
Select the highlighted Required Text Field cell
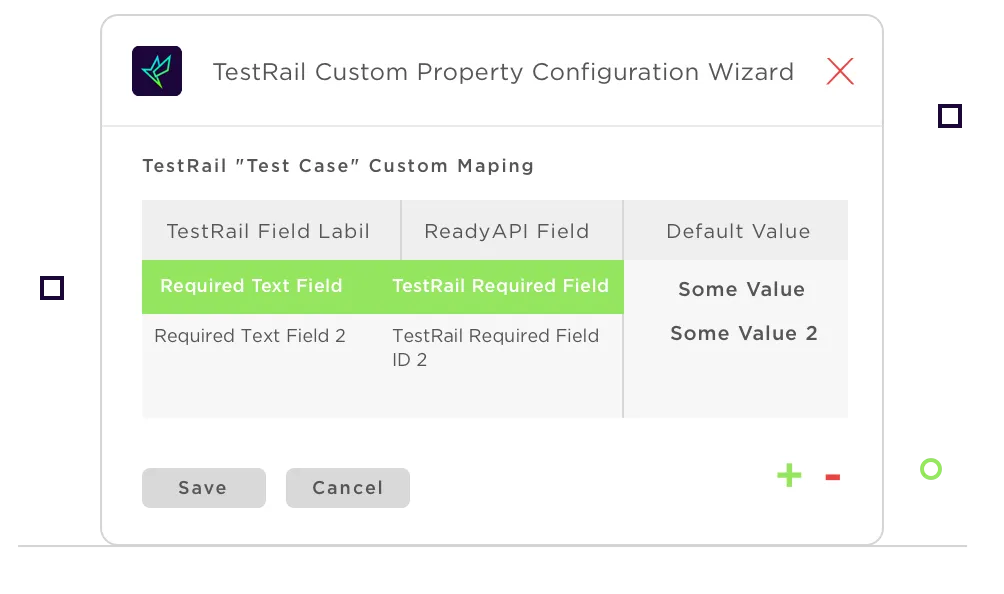coord(251,286)
